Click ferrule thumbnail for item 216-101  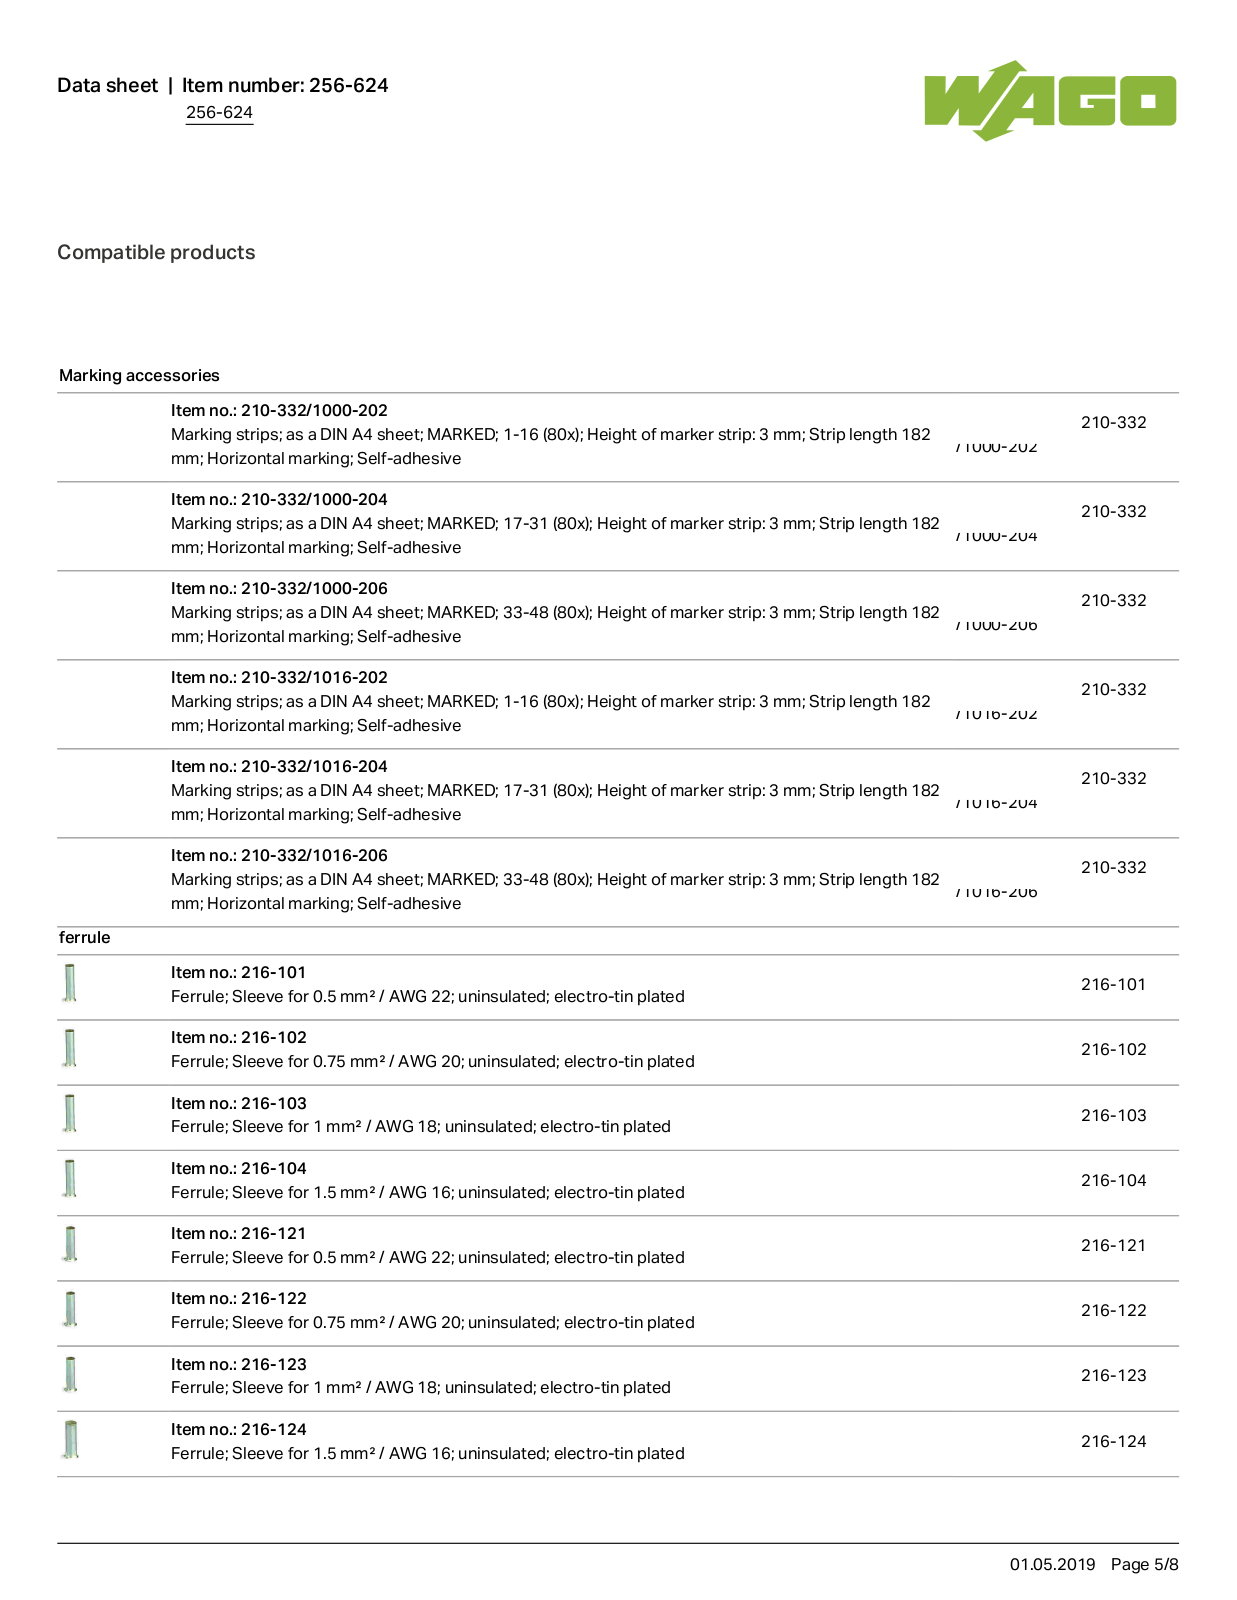click(69, 983)
